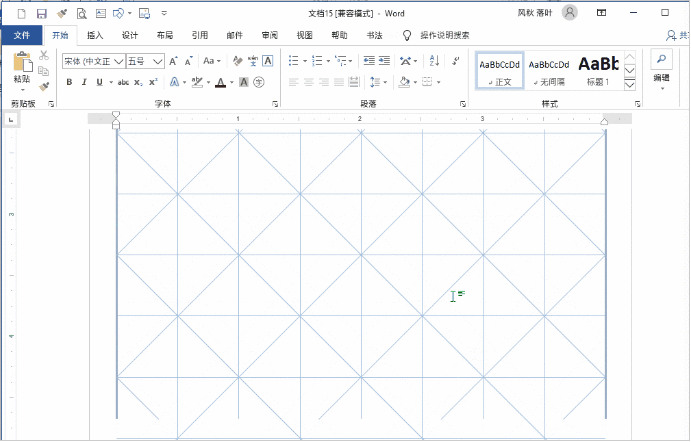The height and width of the screenshot is (442, 691).
Task: Click the 操作说明搜索 (Tell me) search field
Action: (x=445, y=35)
